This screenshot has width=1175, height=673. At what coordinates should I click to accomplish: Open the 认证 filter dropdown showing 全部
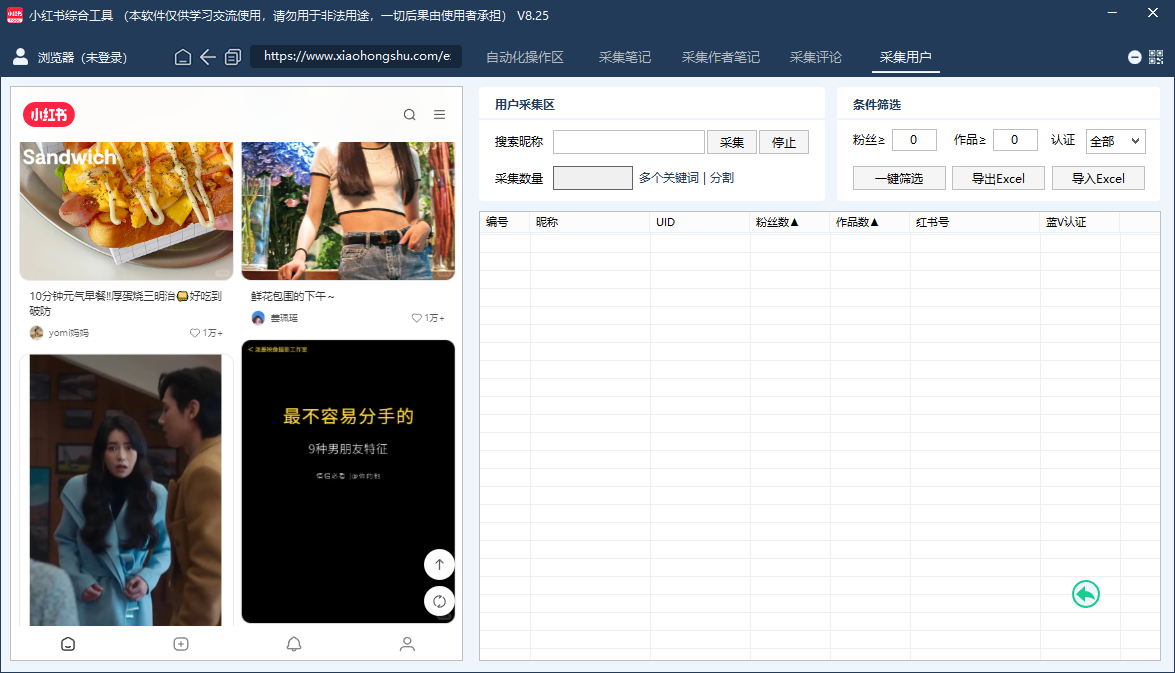1115,139
